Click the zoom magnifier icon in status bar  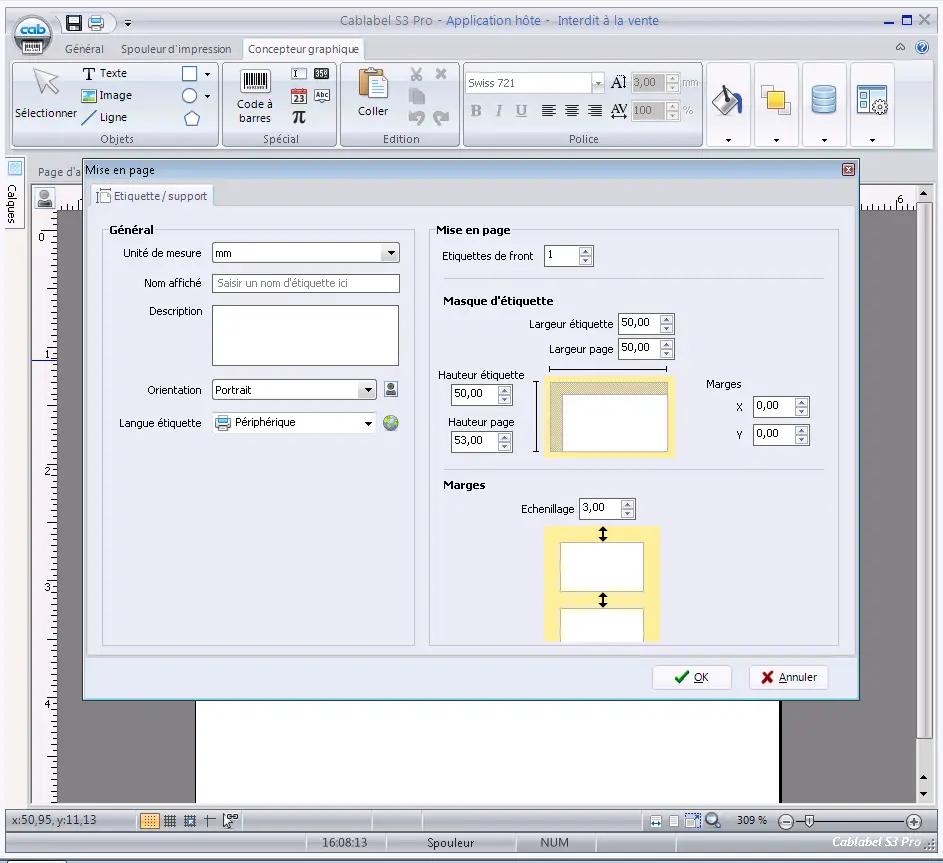click(713, 820)
